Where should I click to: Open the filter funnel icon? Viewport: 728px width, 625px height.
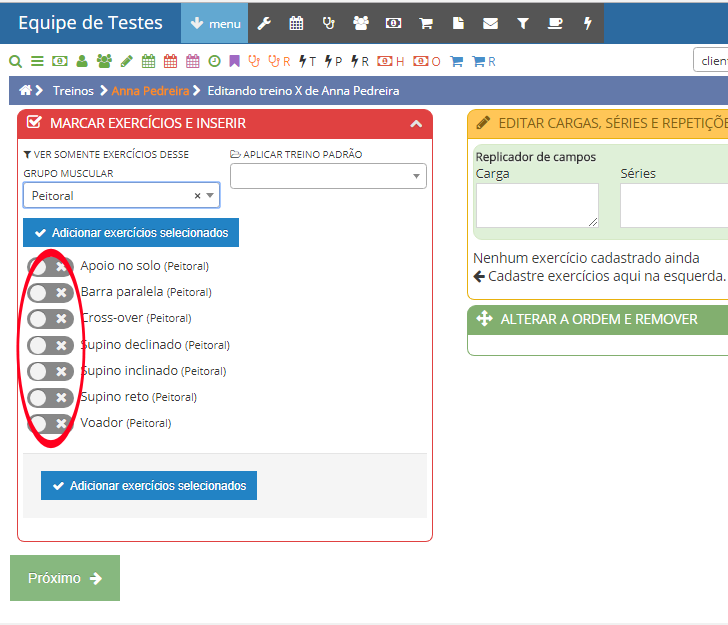pos(522,23)
